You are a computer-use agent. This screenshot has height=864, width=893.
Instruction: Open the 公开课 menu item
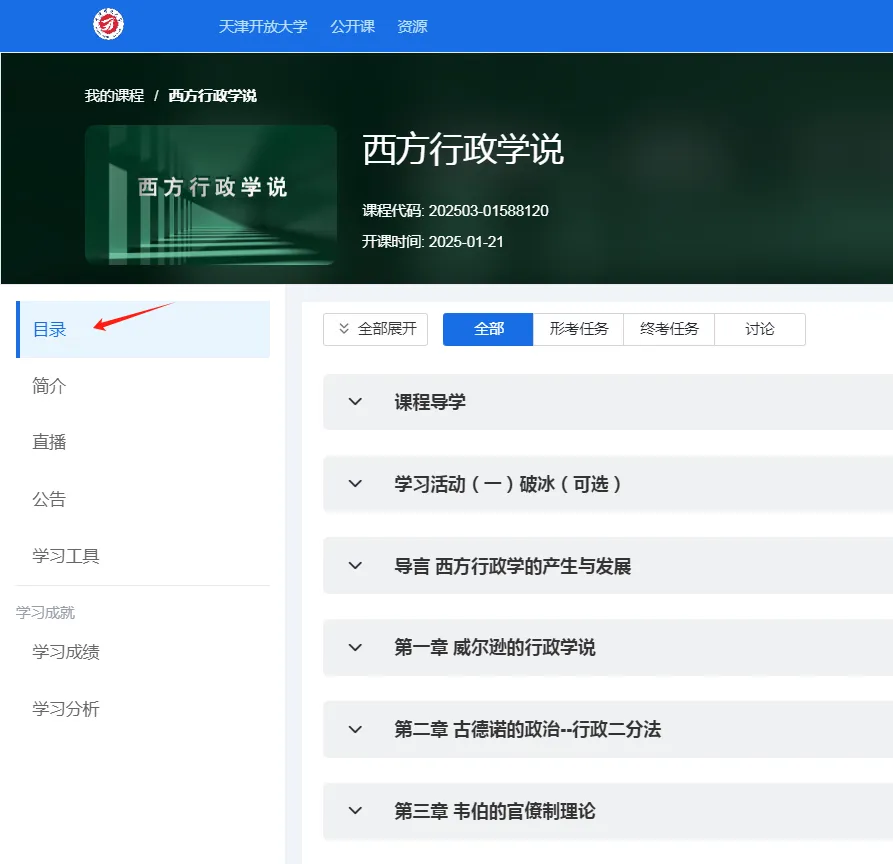pos(352,27)
